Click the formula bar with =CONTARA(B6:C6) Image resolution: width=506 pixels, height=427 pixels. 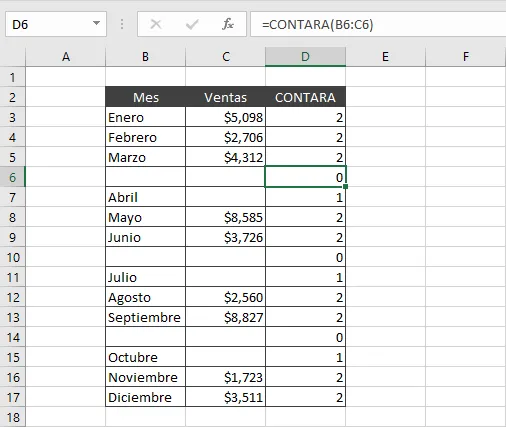[x=378, y=24]
